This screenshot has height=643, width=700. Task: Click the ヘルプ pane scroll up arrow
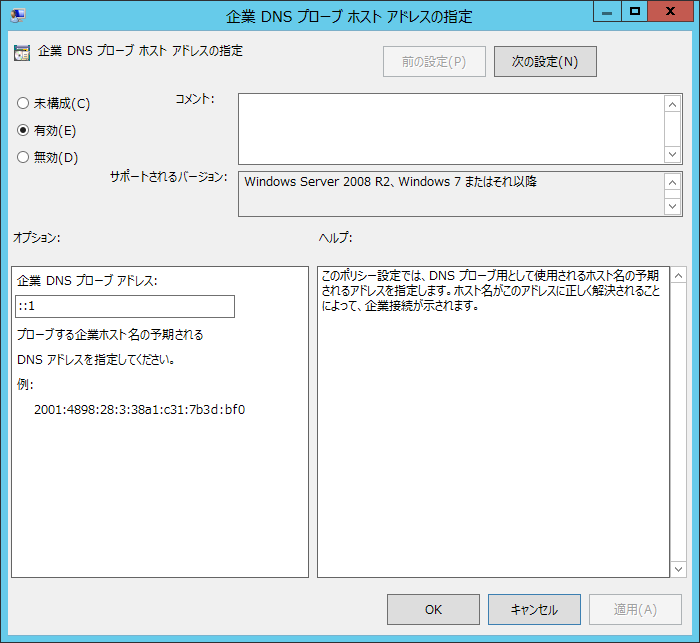(677, 275)
